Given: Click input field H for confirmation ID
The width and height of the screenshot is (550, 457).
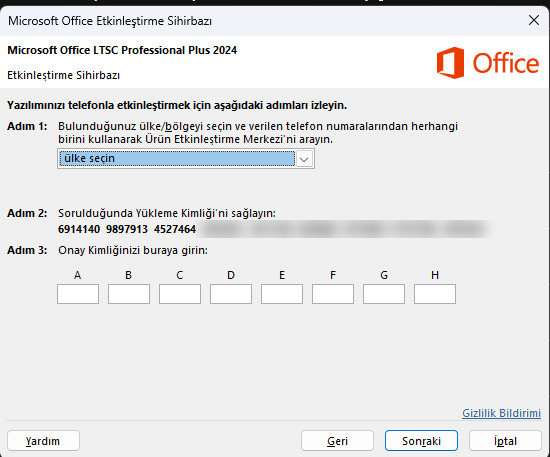Looking at the screenshot, I should click(435, 294).
